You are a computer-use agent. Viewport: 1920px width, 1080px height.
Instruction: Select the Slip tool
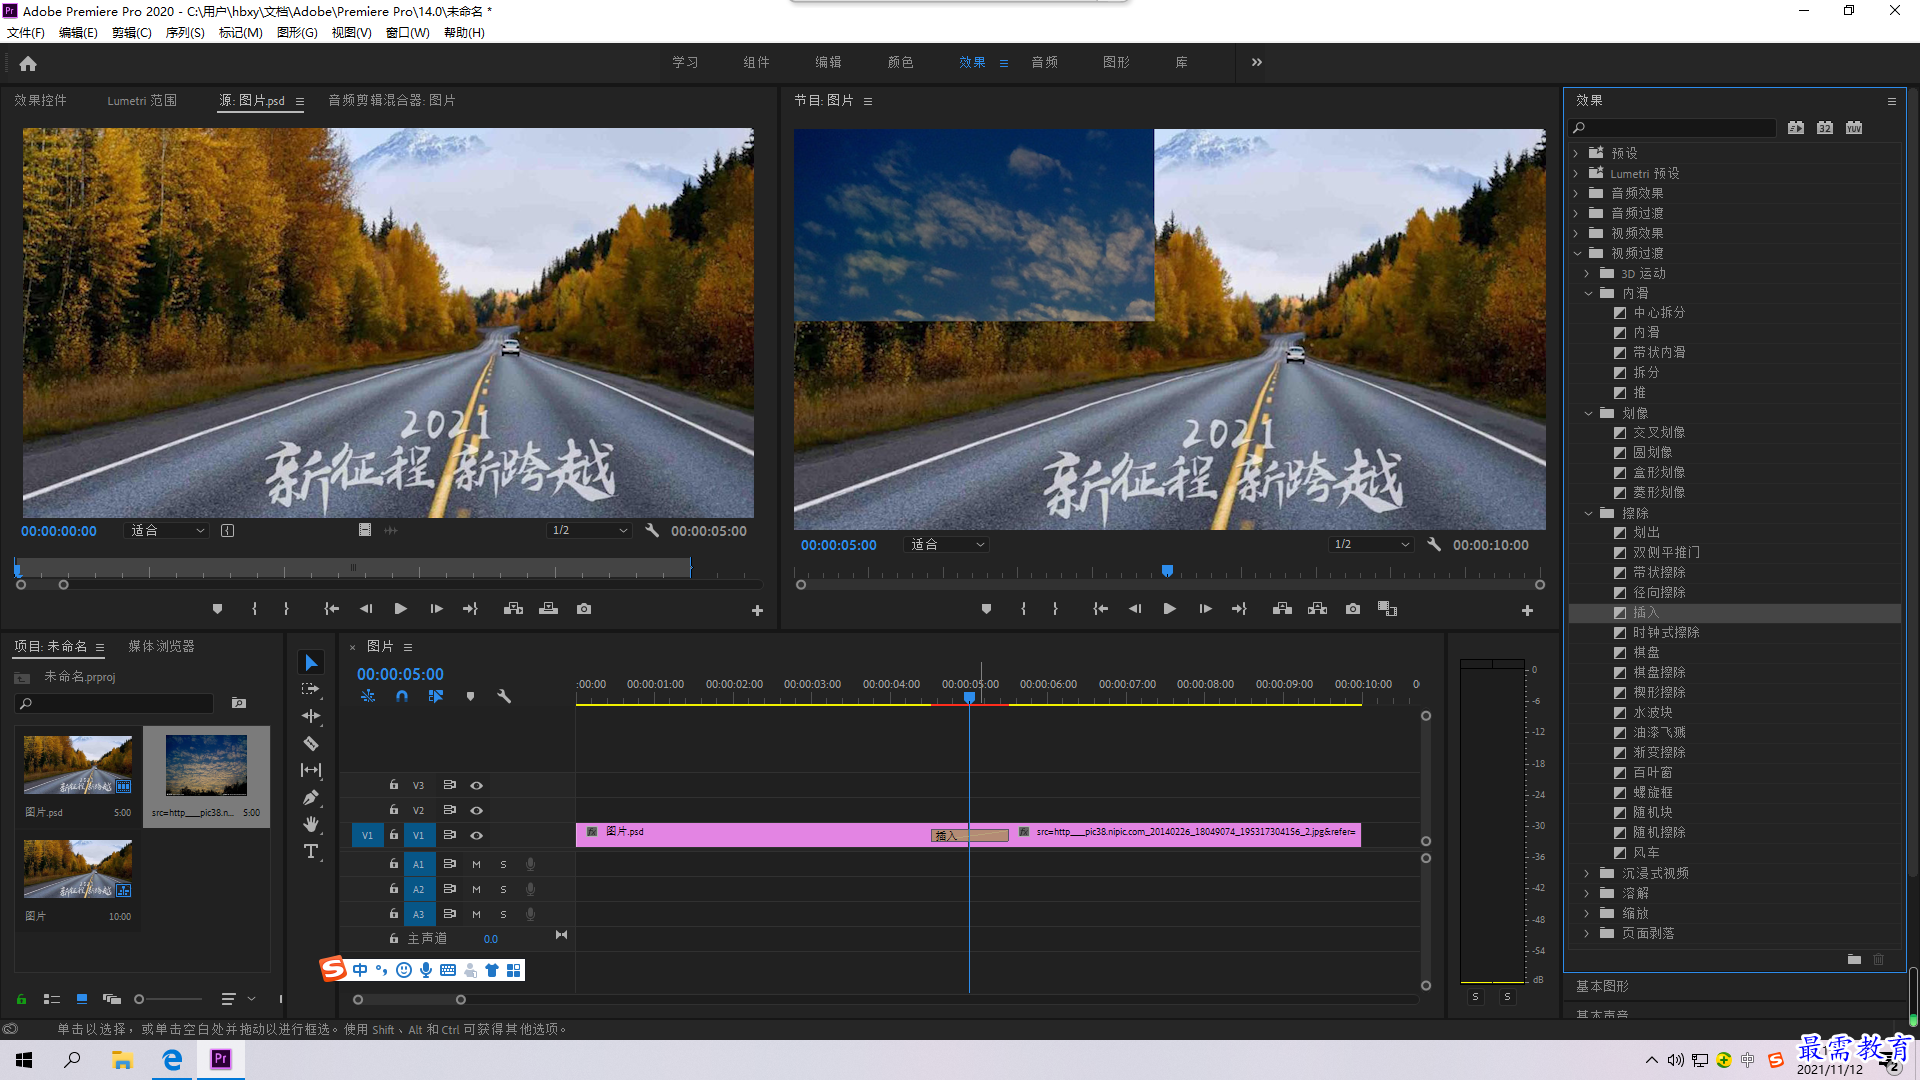(x=311, y=770)
